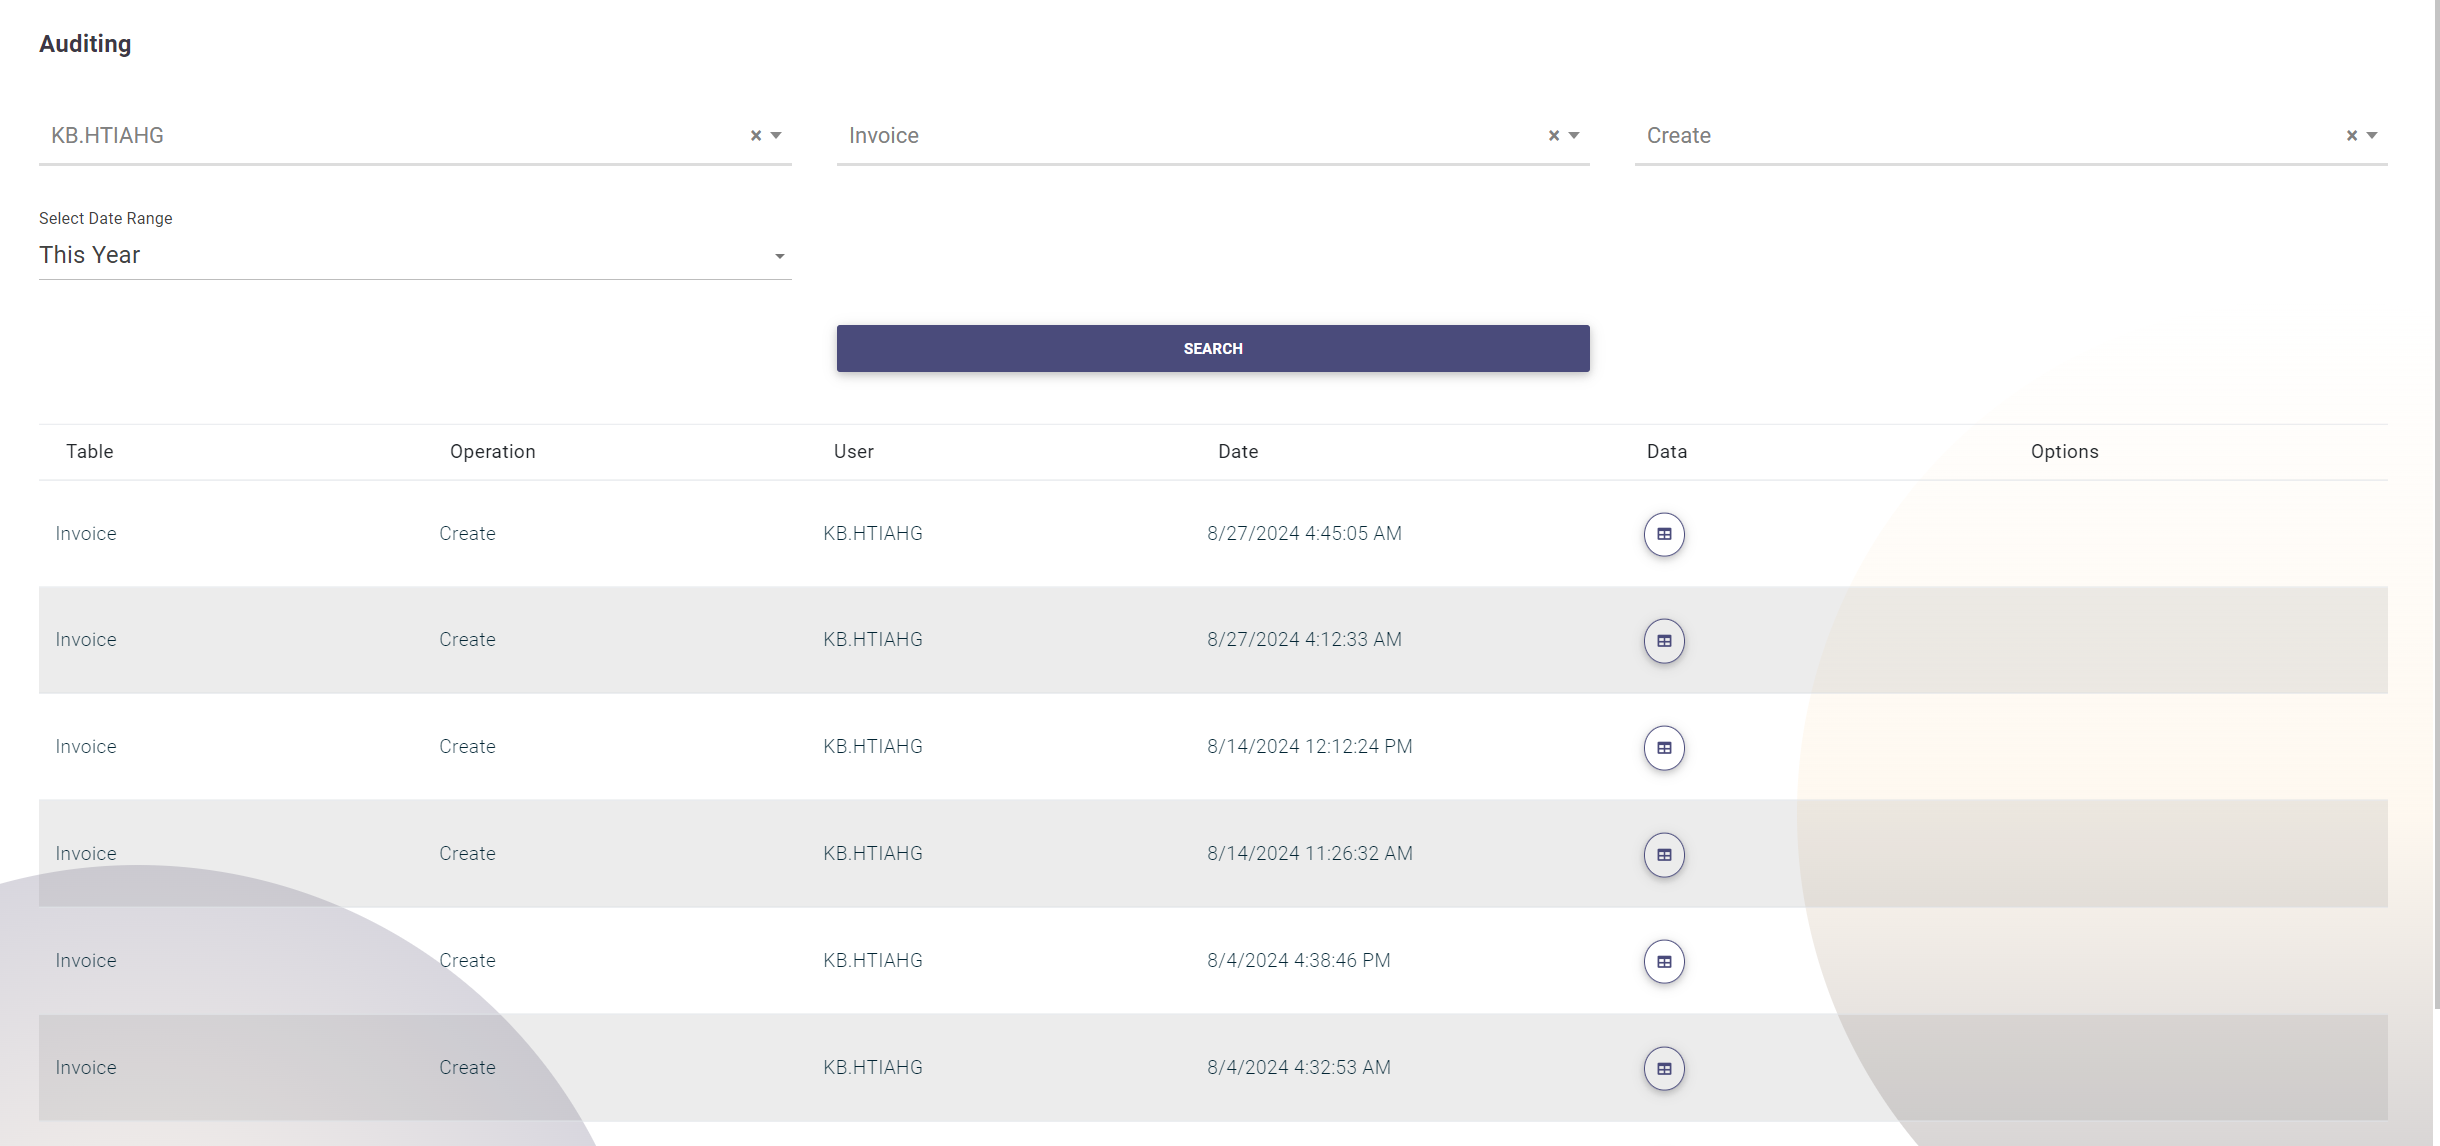
Task: Click the Operation column header
Action: (492, 452)
